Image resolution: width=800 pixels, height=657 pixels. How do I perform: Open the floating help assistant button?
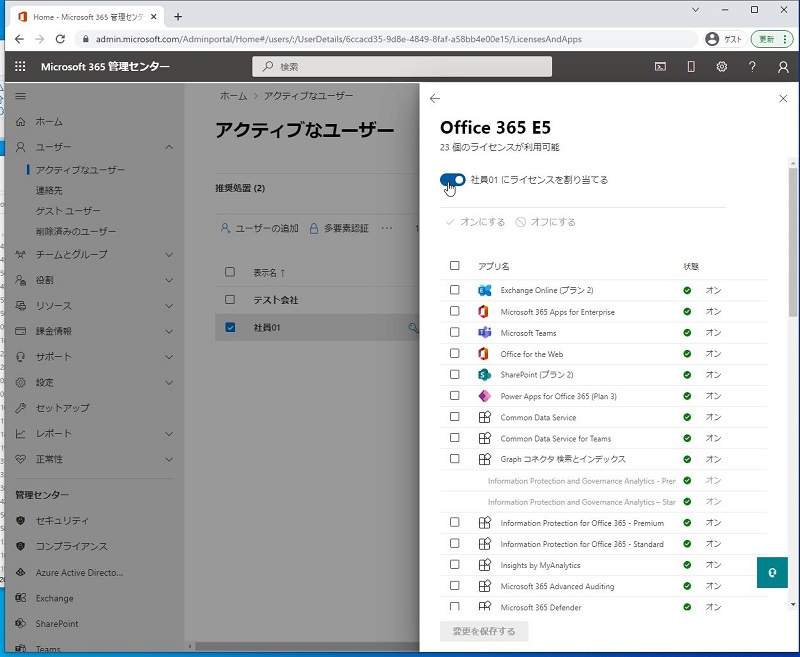tap(772, 572)
